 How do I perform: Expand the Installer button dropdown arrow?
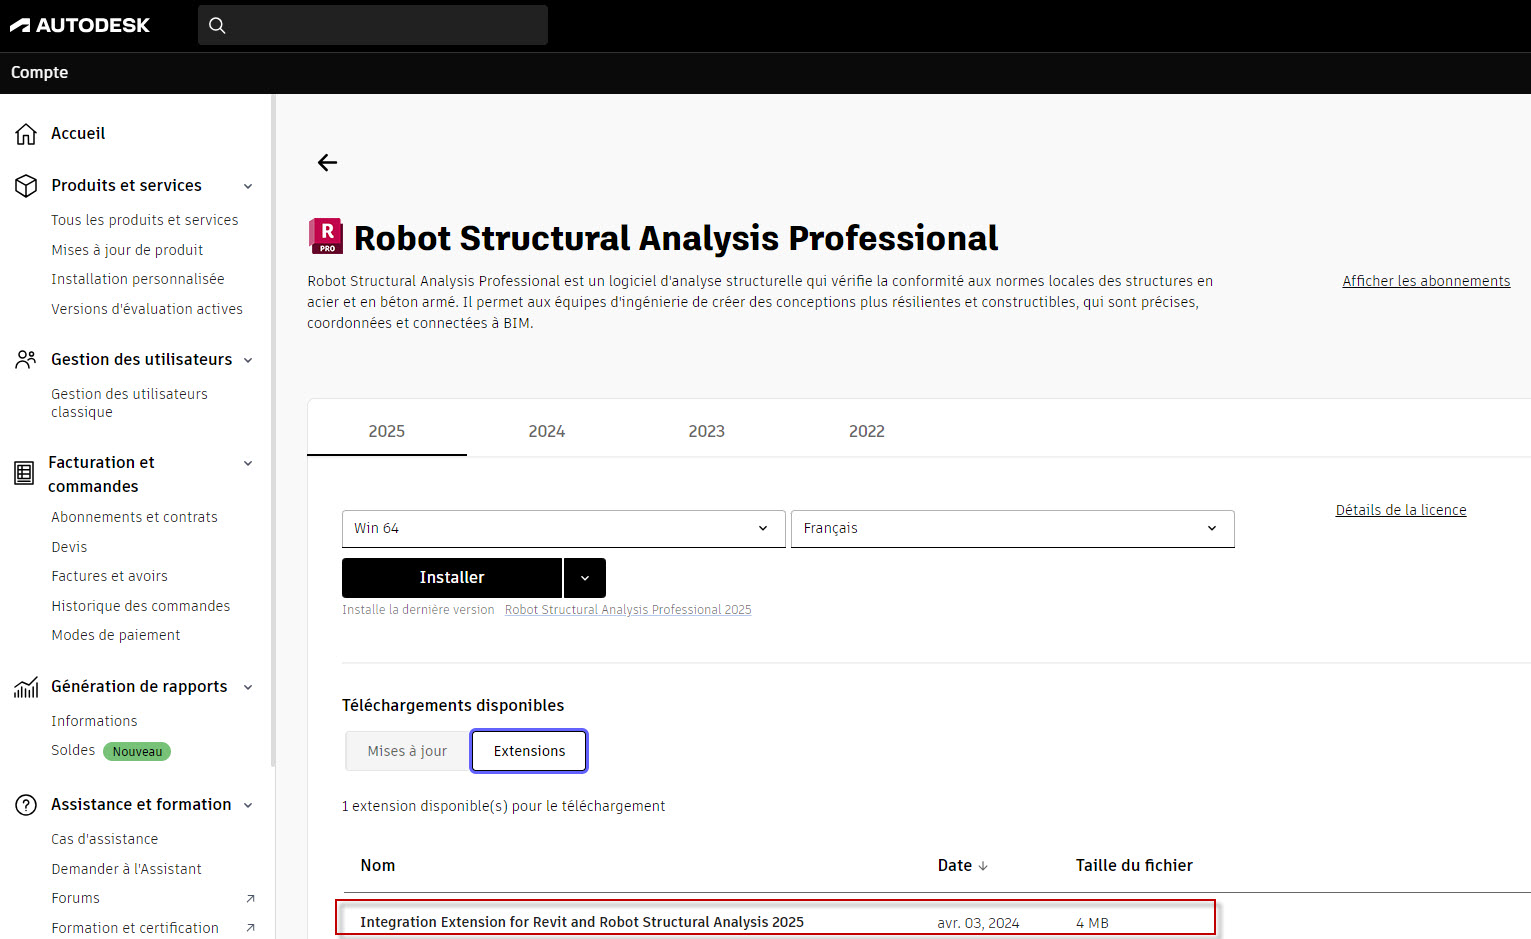pyautogui.click(x=585, y=577)
